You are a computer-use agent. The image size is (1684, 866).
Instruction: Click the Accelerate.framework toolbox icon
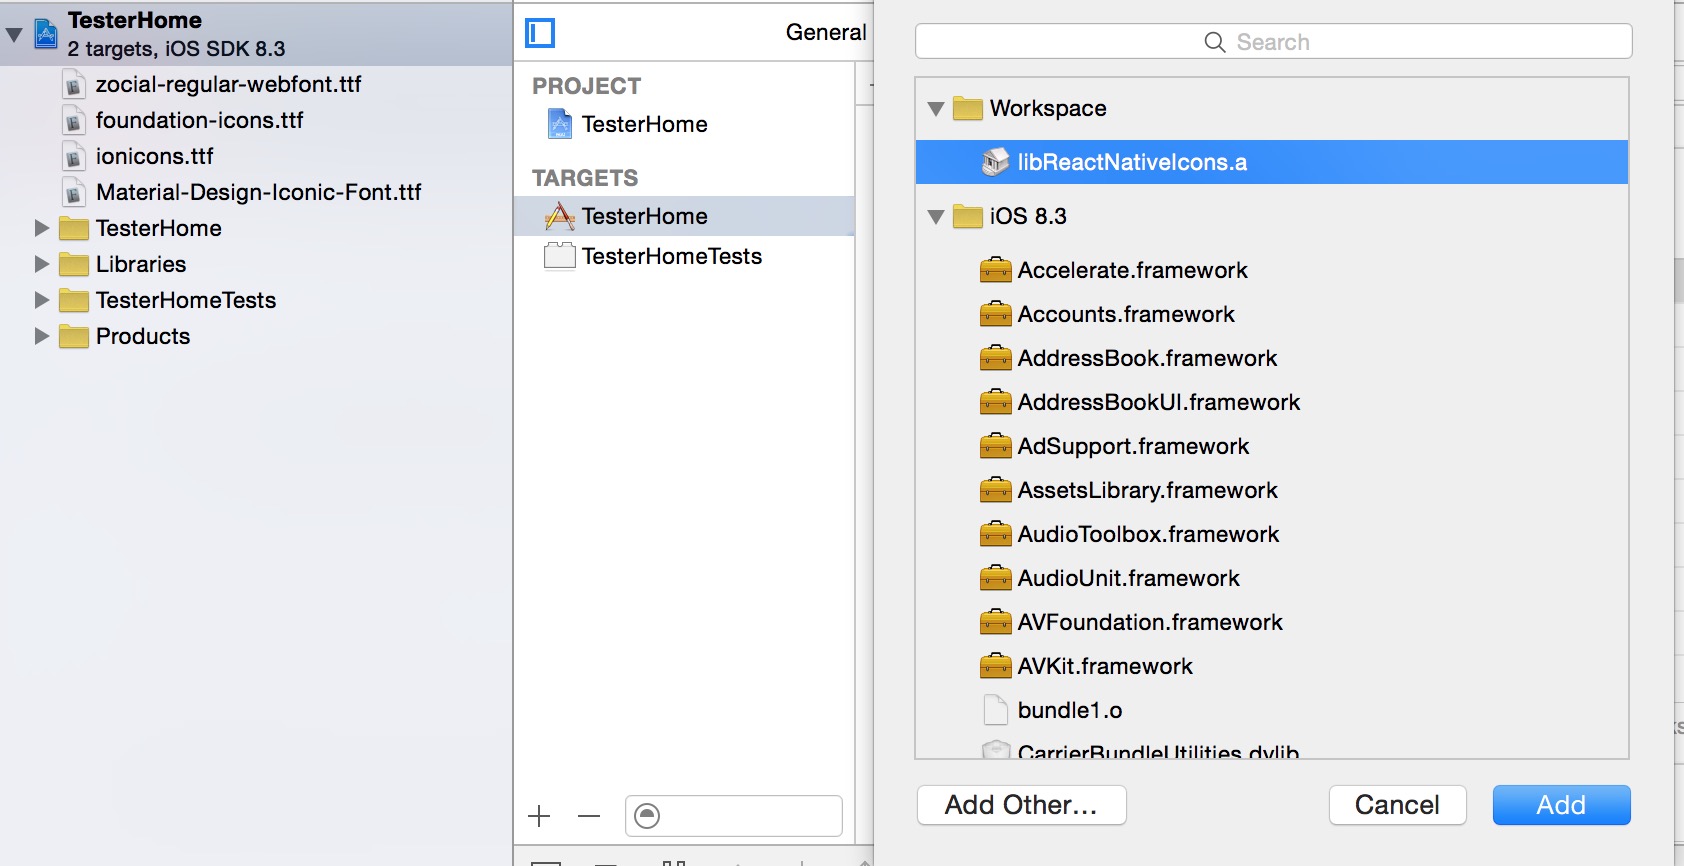(995, 270)
